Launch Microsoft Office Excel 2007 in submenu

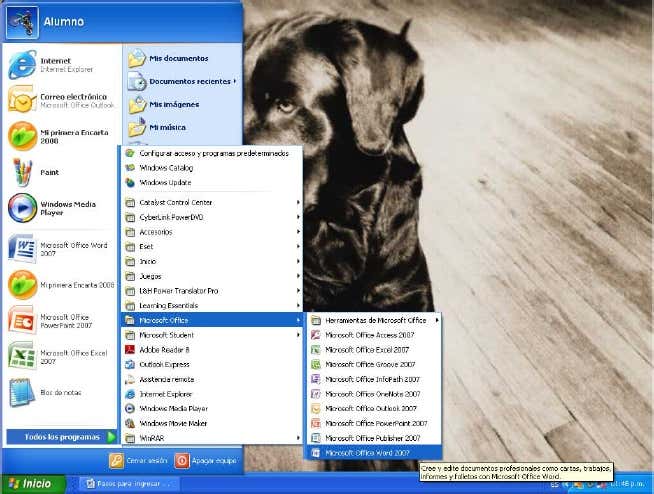click(374, 350)
